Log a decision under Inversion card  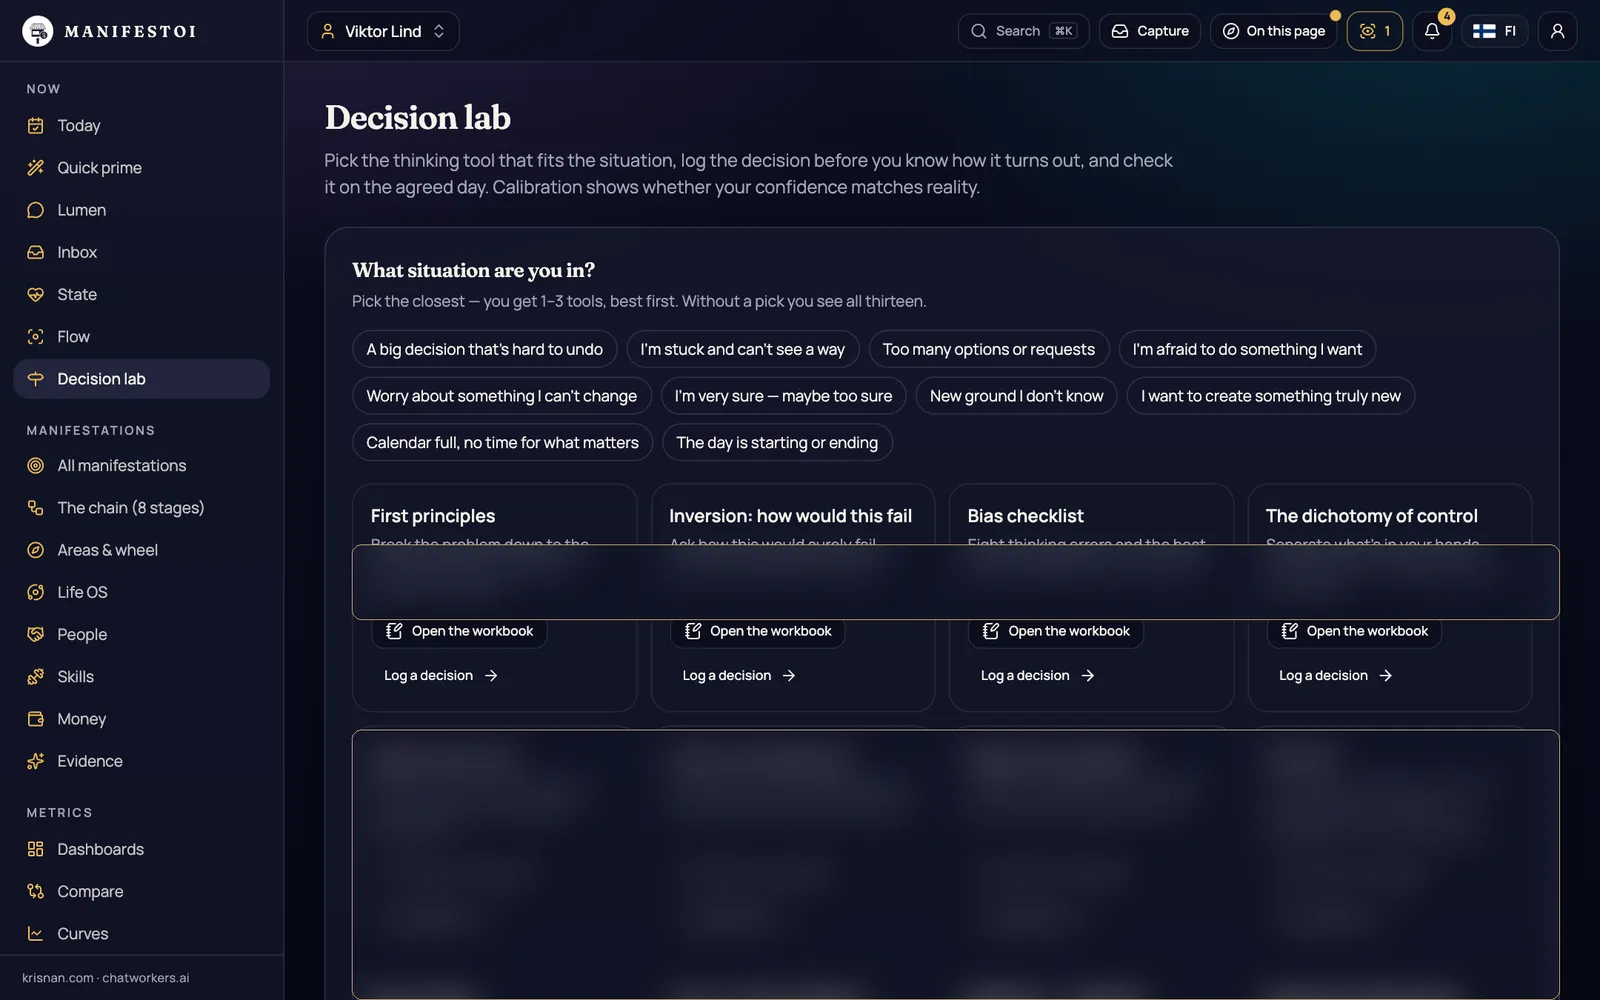pyautogui.click(x=739, y=676)
